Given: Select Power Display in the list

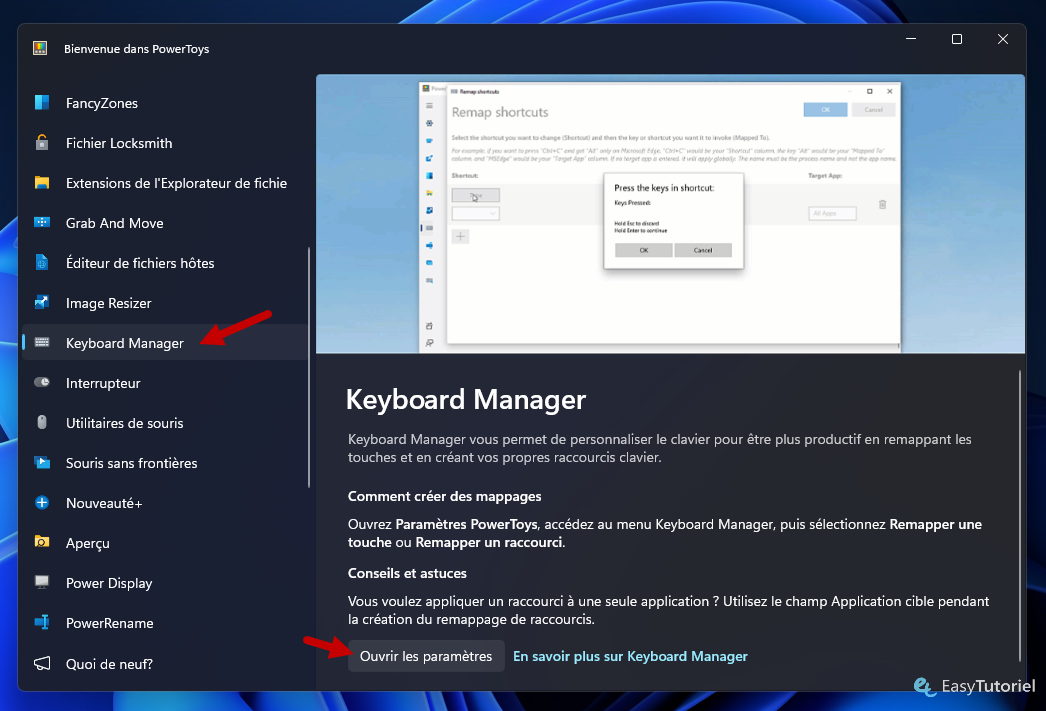Looking at the screenshot, I should tap(165, 583).
